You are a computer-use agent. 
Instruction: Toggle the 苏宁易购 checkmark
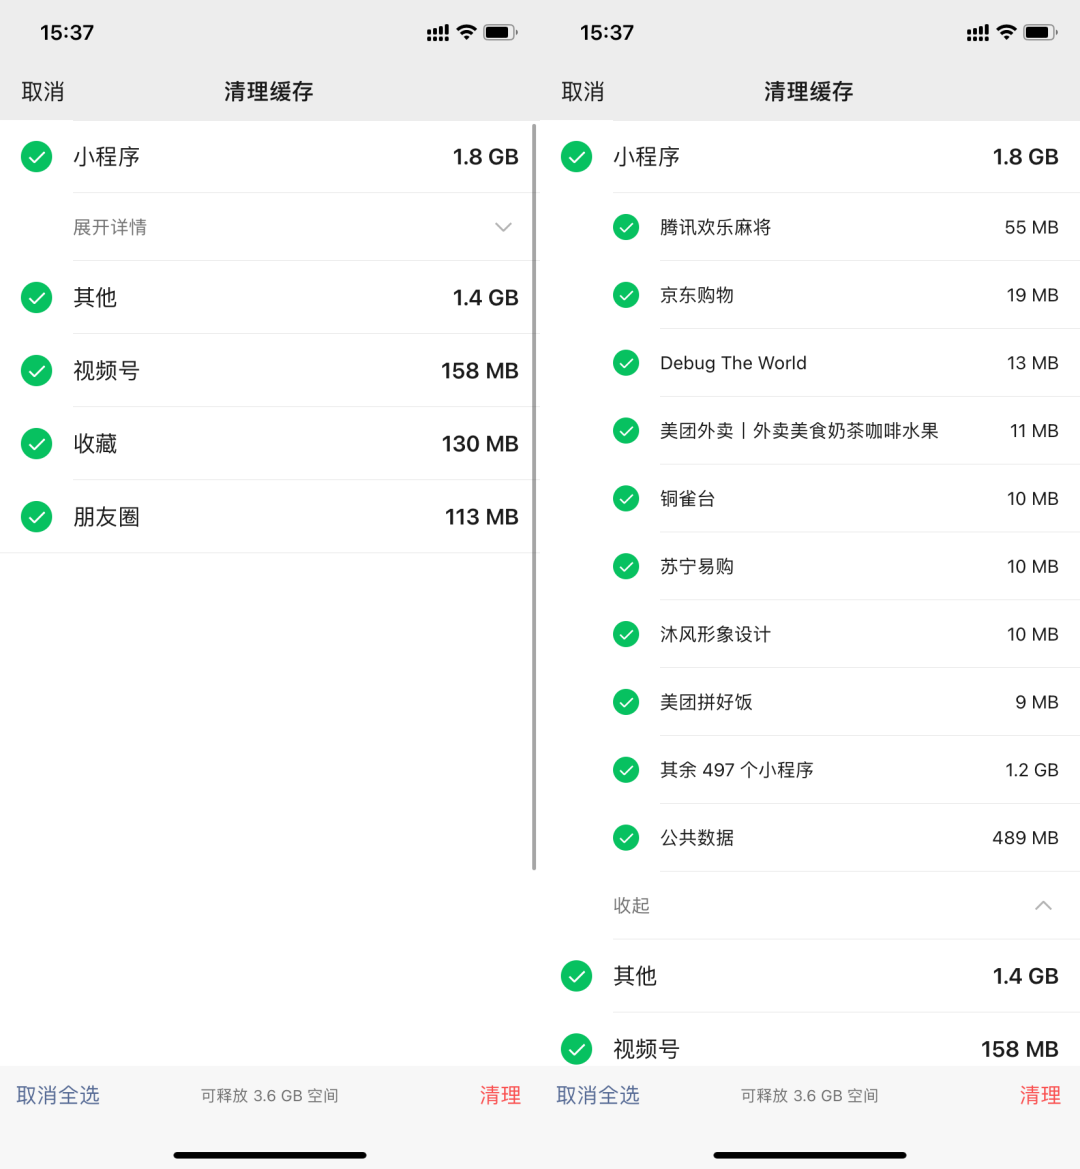pyautogui.click(x=626, y=567)
